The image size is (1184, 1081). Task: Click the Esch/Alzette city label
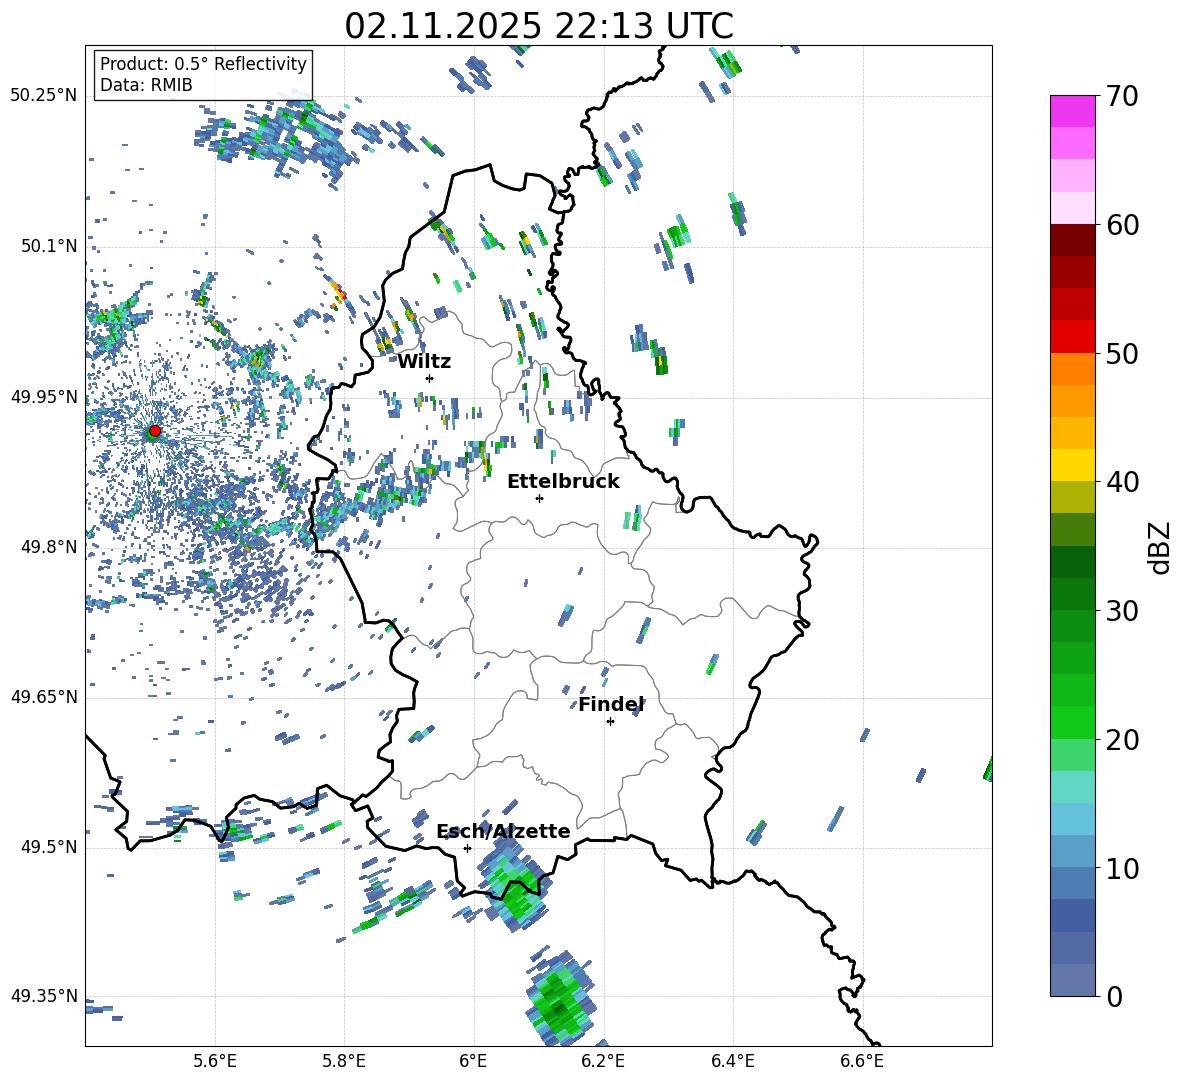coord(503,831)
